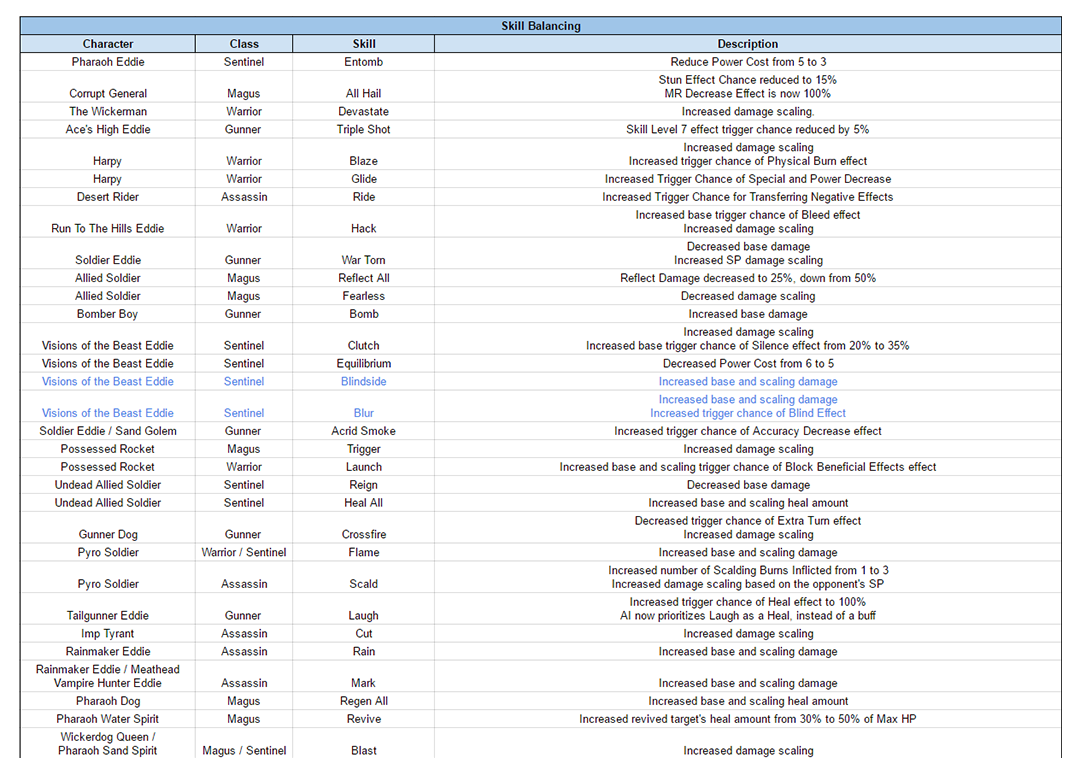1080x758 pixels.
Task: Click the Description column header
Action: click(x=747, y=44)
